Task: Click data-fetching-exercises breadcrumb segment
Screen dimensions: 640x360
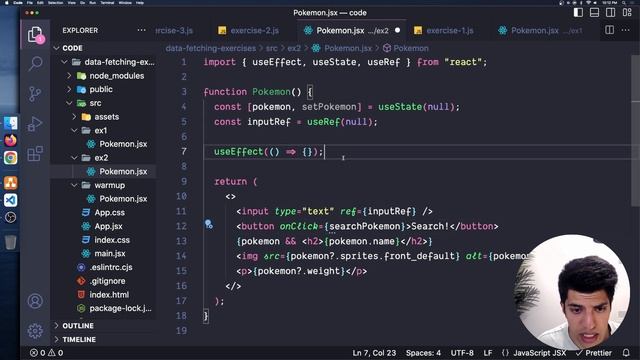Action: coord(211,48)
